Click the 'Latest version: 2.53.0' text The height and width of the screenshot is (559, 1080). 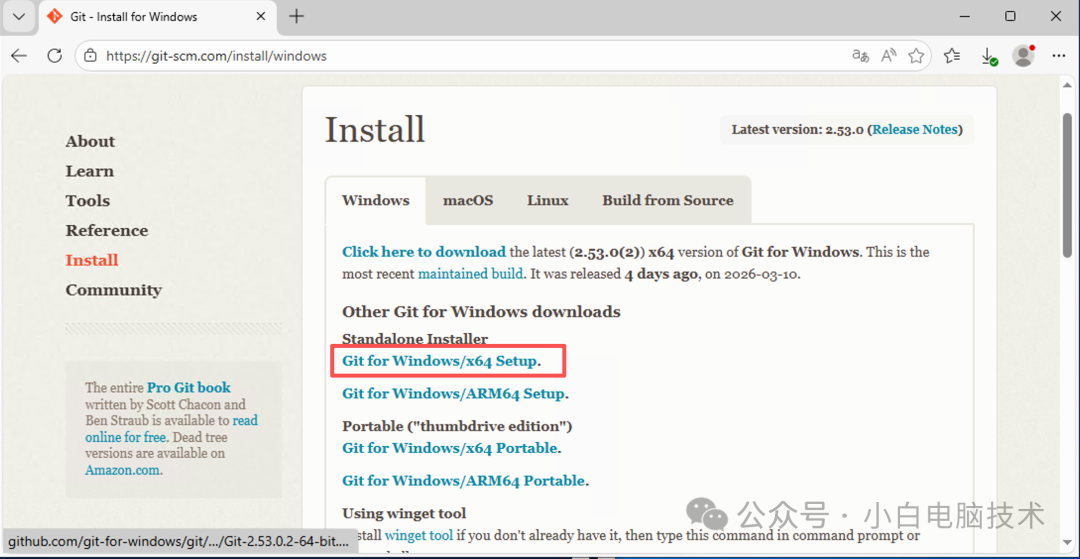coord(798,129)
